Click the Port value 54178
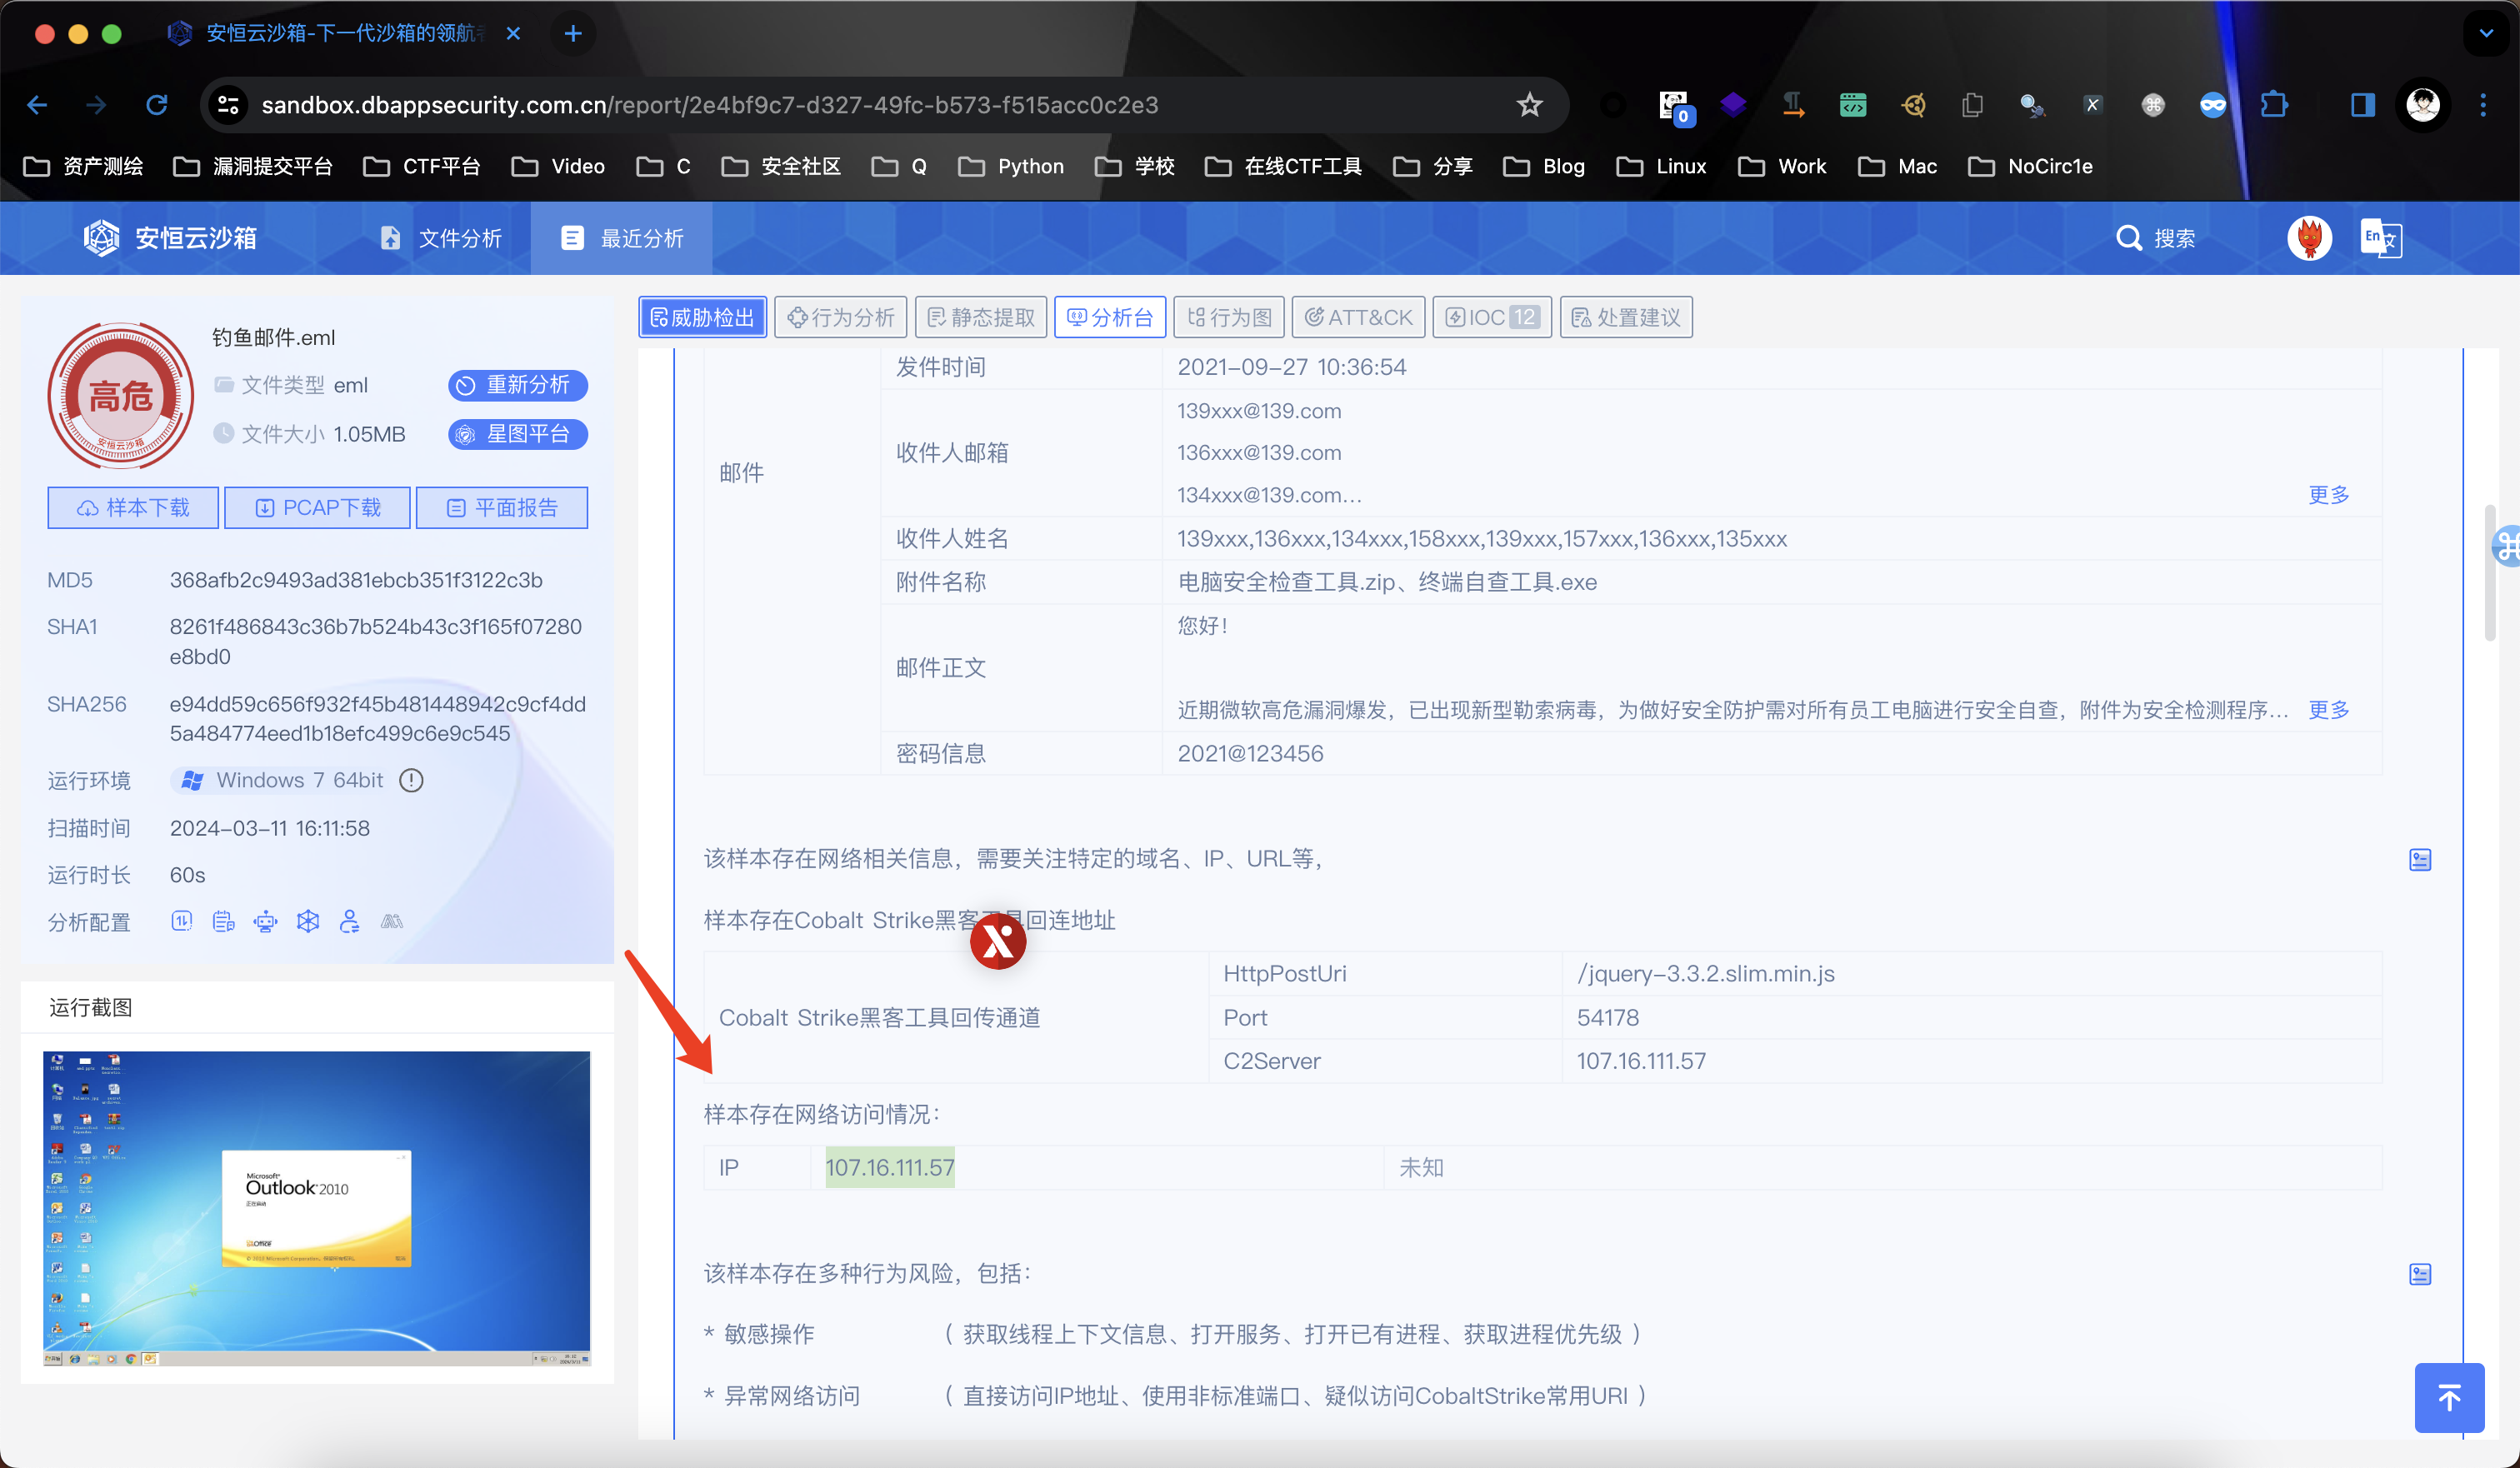 (x=1608, y=1017)
